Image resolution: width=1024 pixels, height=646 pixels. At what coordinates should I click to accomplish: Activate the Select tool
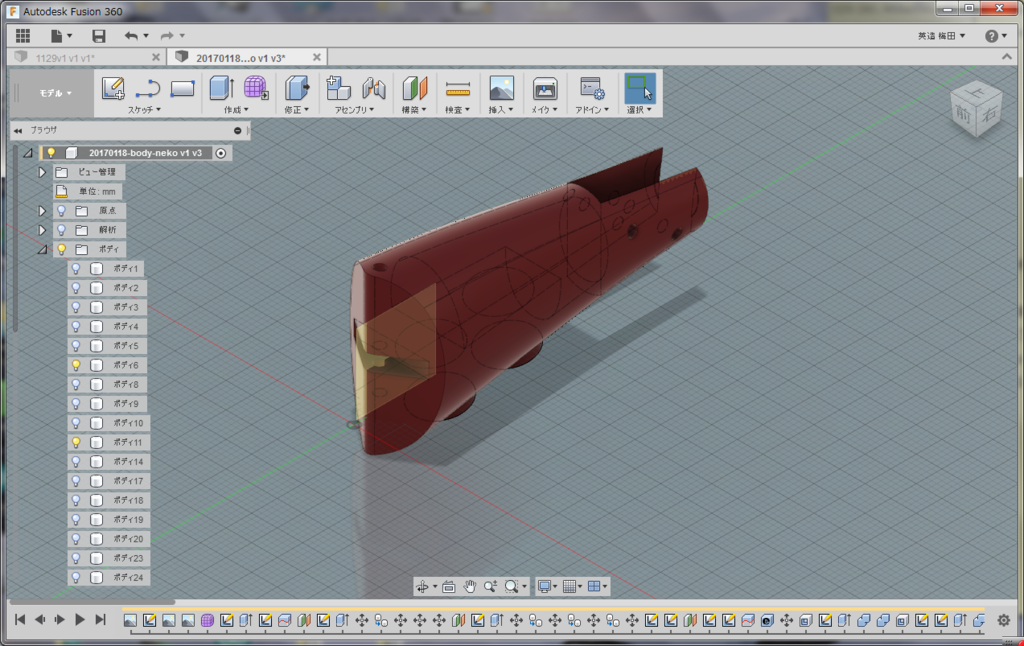639,88
